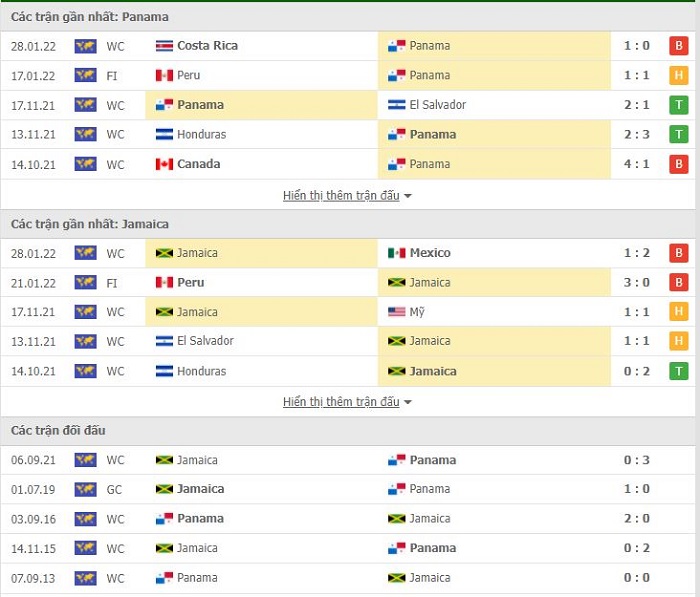
Task: Click the Mexico flag next to Mexico
Action: pos(396,253)
